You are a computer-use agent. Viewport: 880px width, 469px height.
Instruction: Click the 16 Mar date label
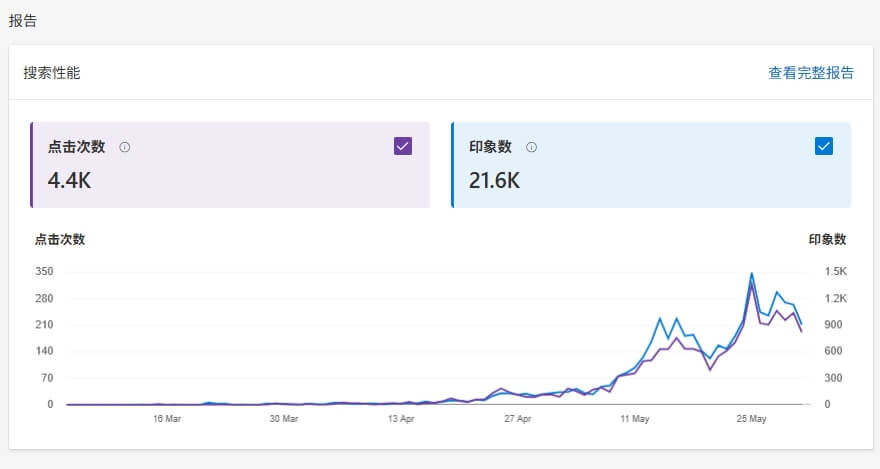(166, 420)
